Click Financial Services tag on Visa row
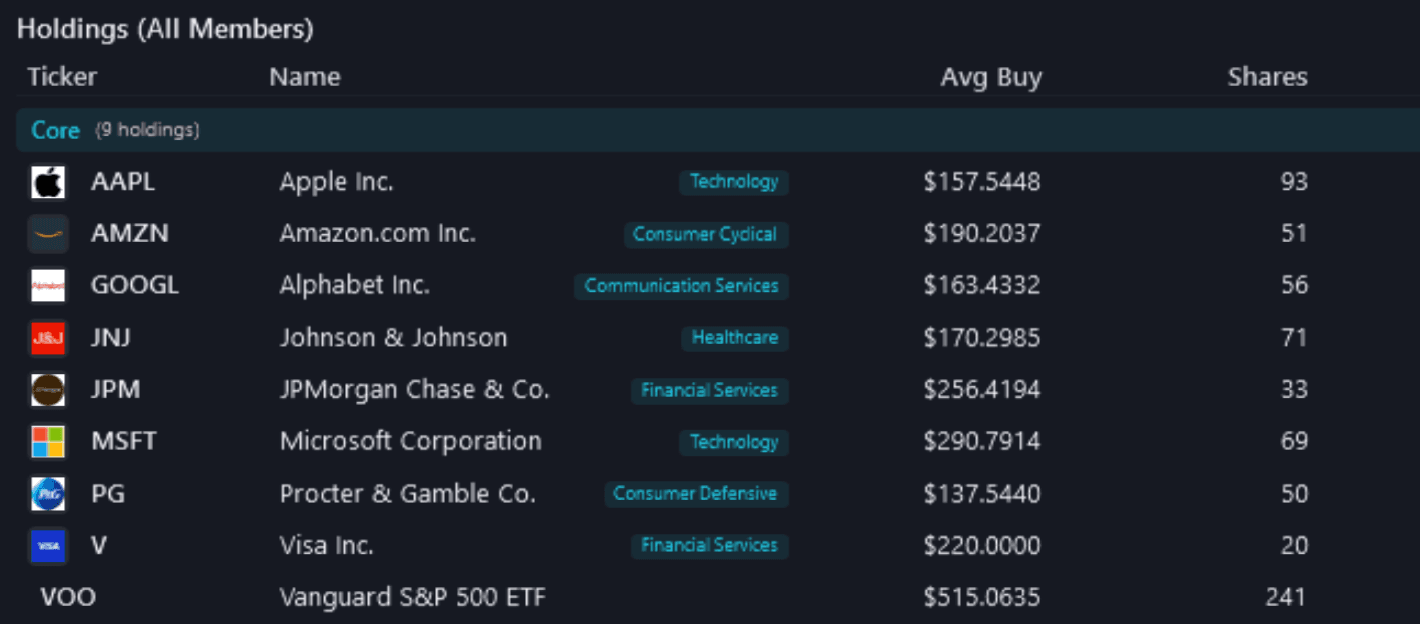 click(709, 546)
